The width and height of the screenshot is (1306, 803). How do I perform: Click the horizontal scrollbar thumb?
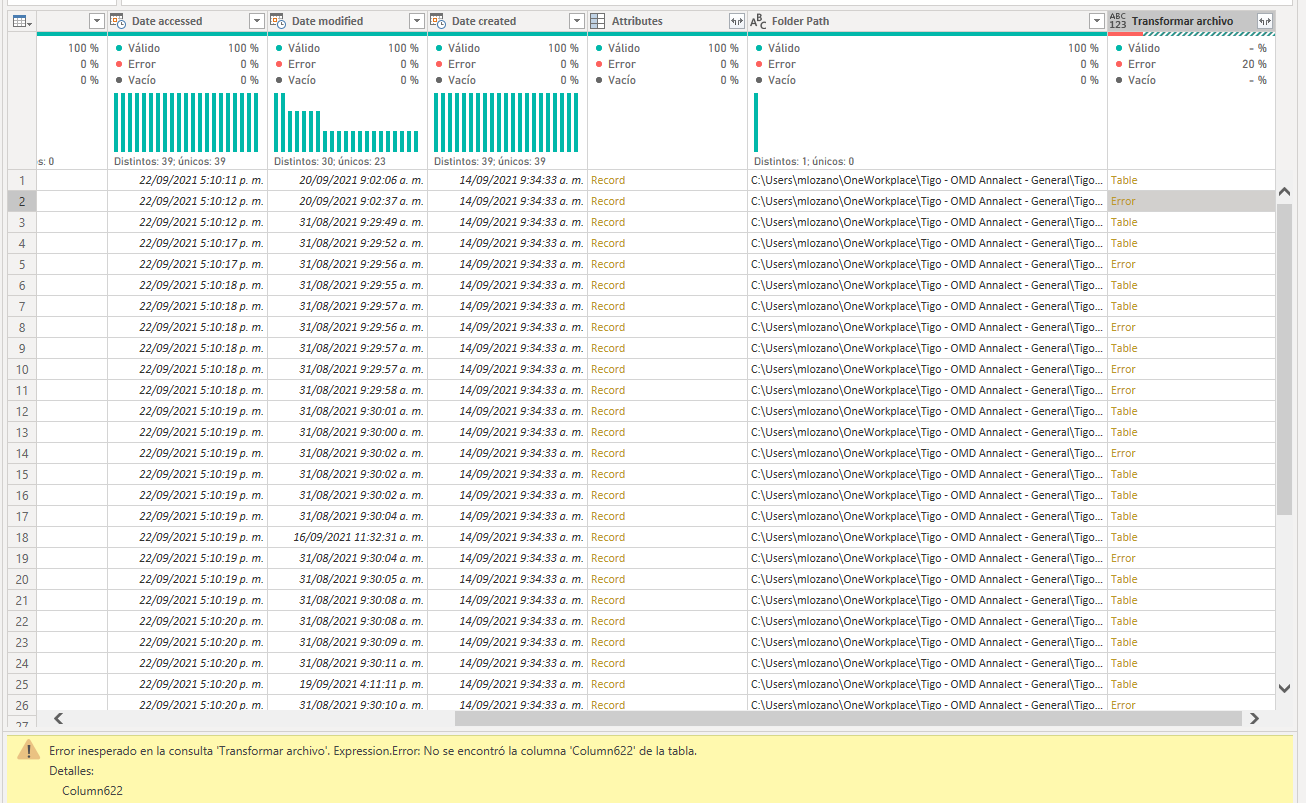click(848, 718)
